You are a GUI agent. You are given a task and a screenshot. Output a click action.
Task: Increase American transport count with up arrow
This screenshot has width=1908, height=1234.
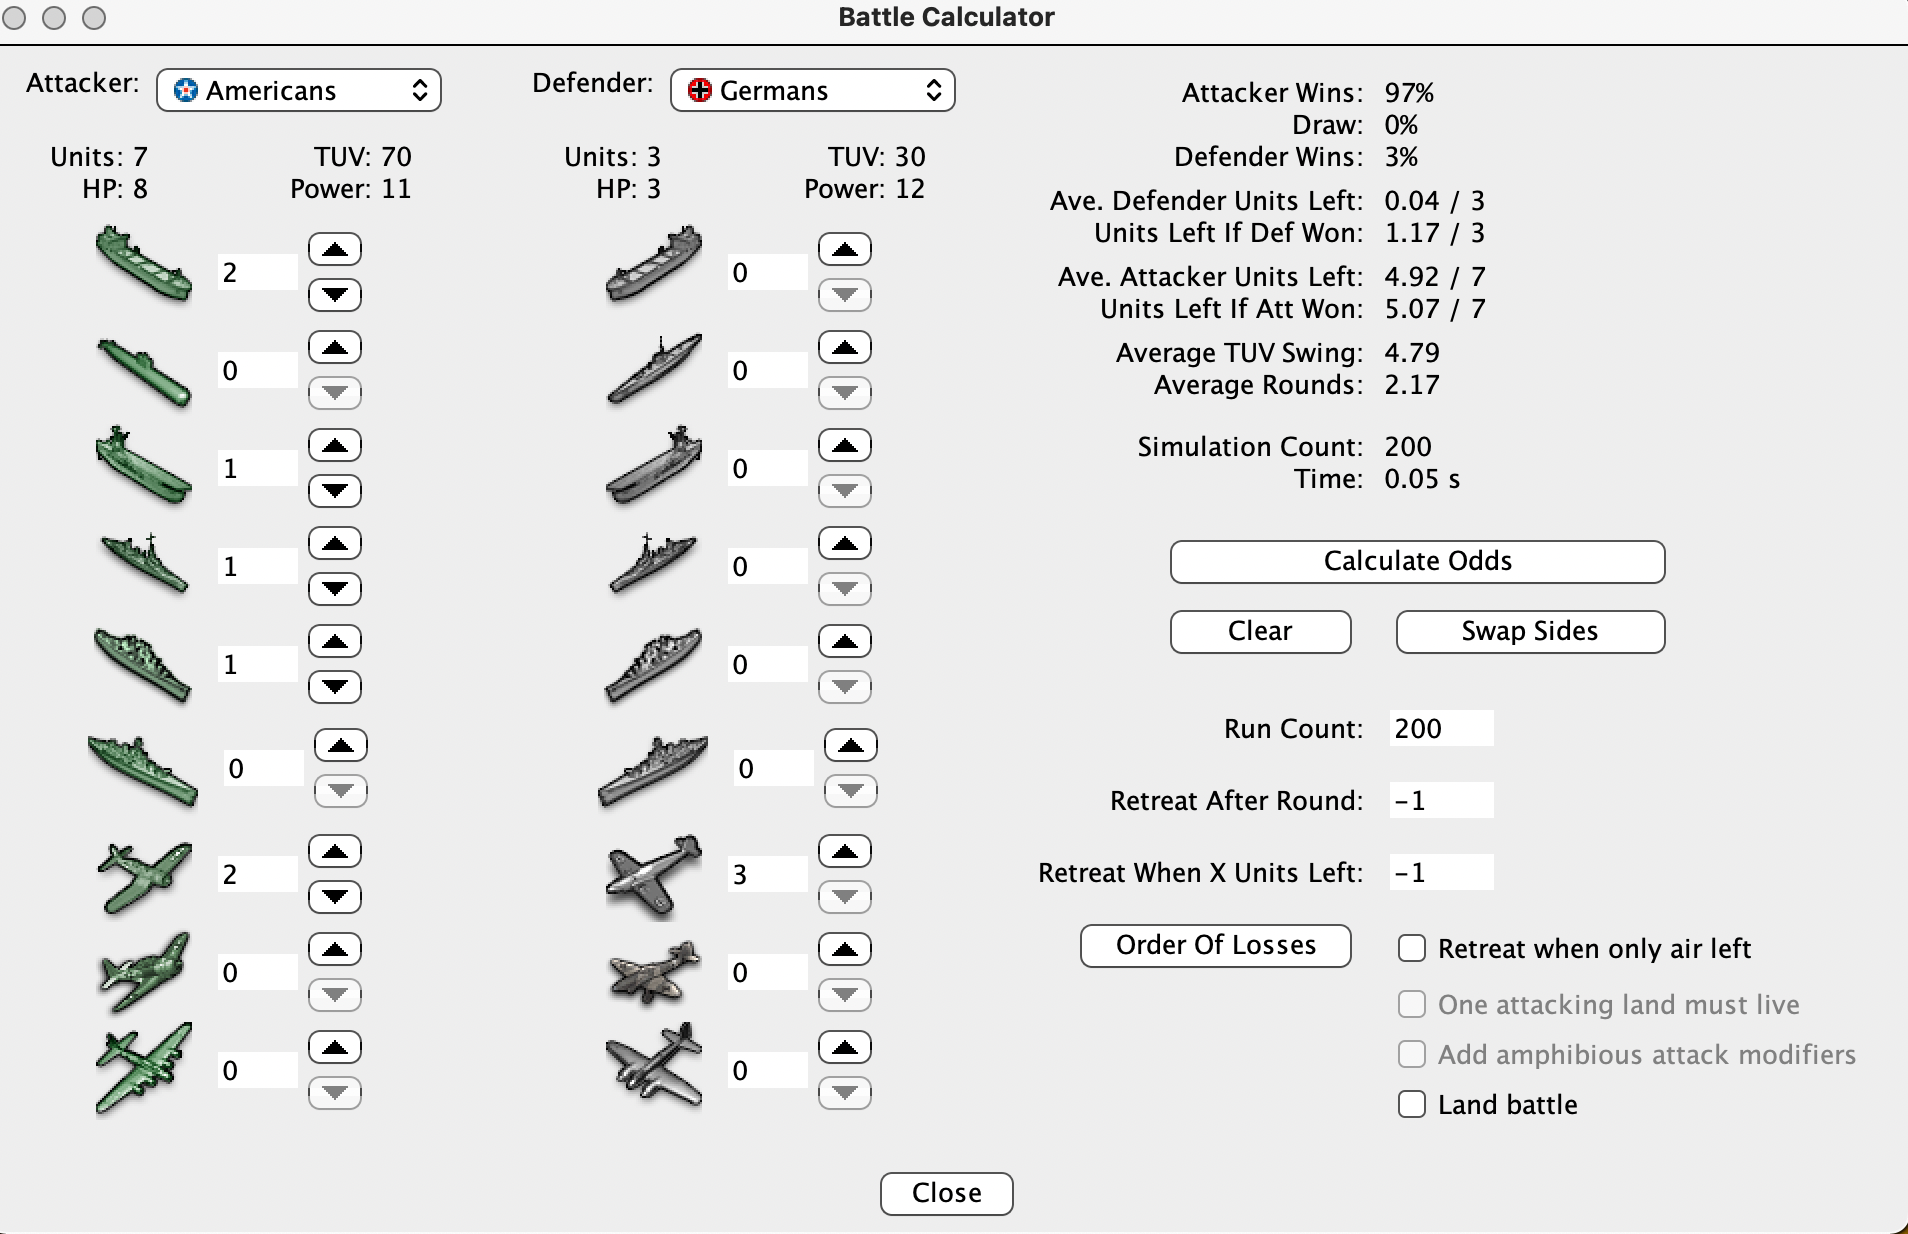(x=335, y=249)
